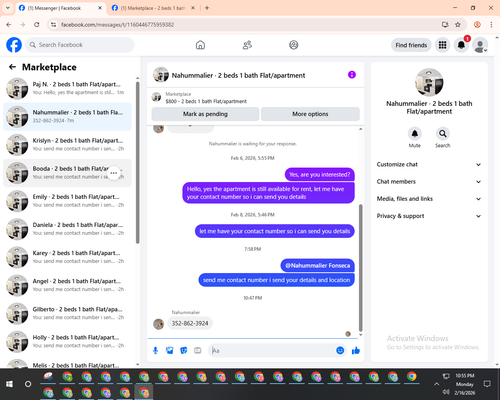The height and width of the screenshot is (400, 500).
Task: Choose a sticker icon
Action: coord(184,350)
